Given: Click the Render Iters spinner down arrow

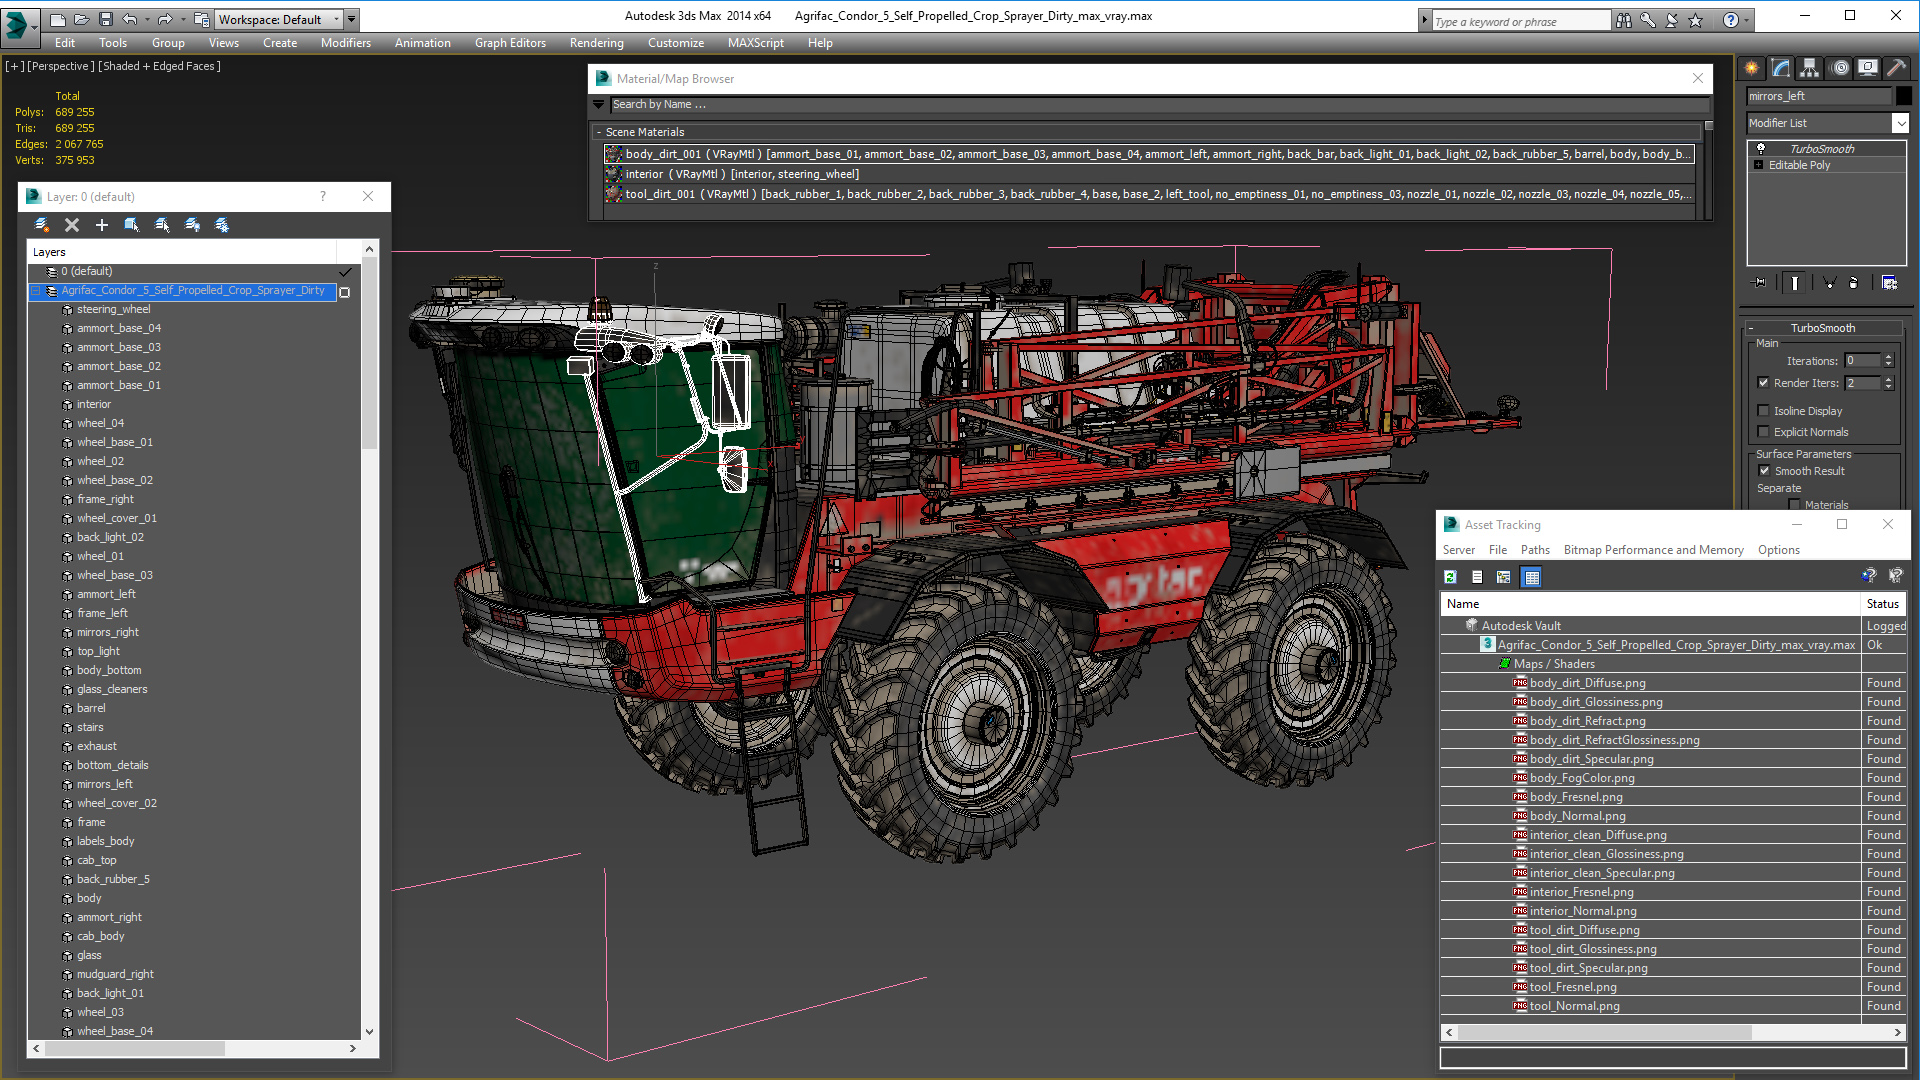Looking at the screenshot, I should tap(1889, 387).
